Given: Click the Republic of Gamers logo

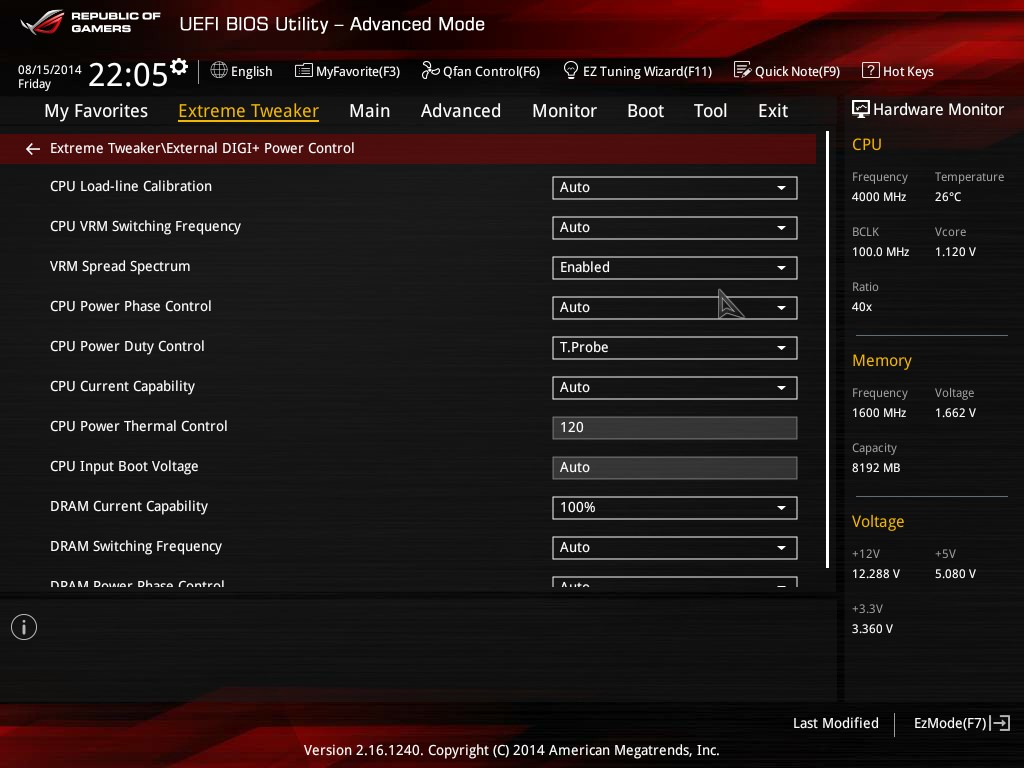Looking at the screenshot, I should pos(90,22).
